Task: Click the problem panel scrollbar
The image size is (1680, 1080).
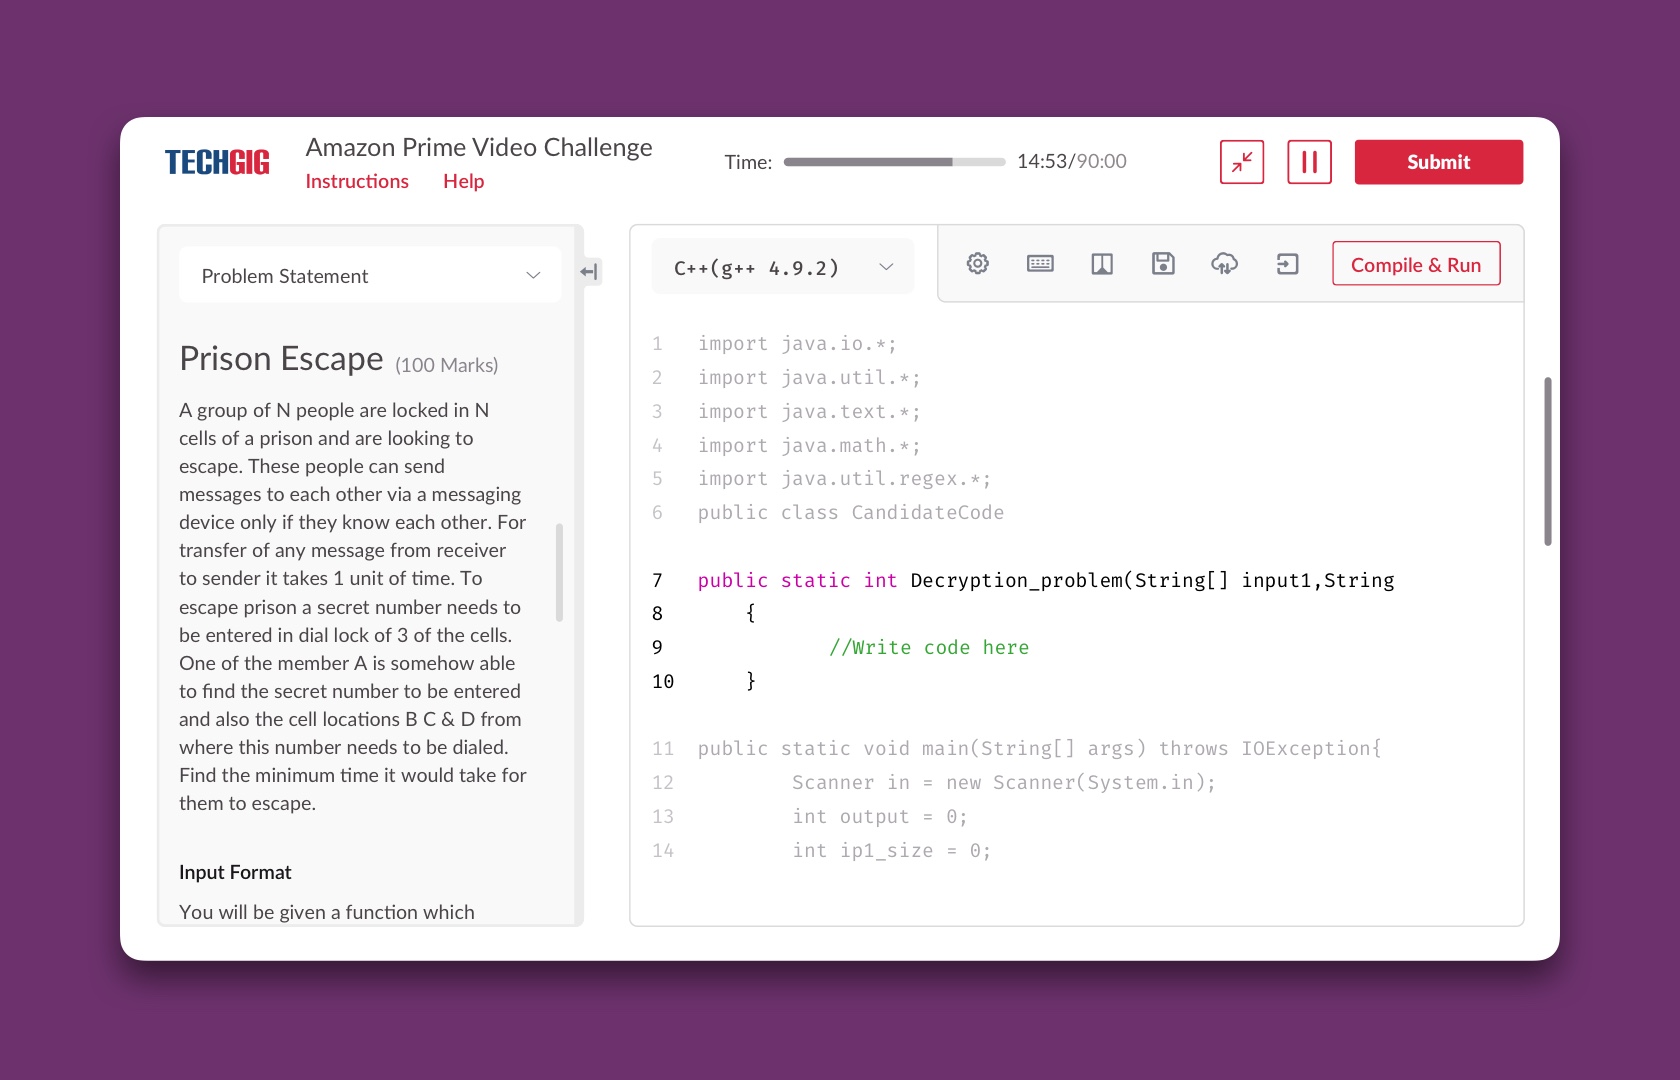Action: [x=559, y=572]
